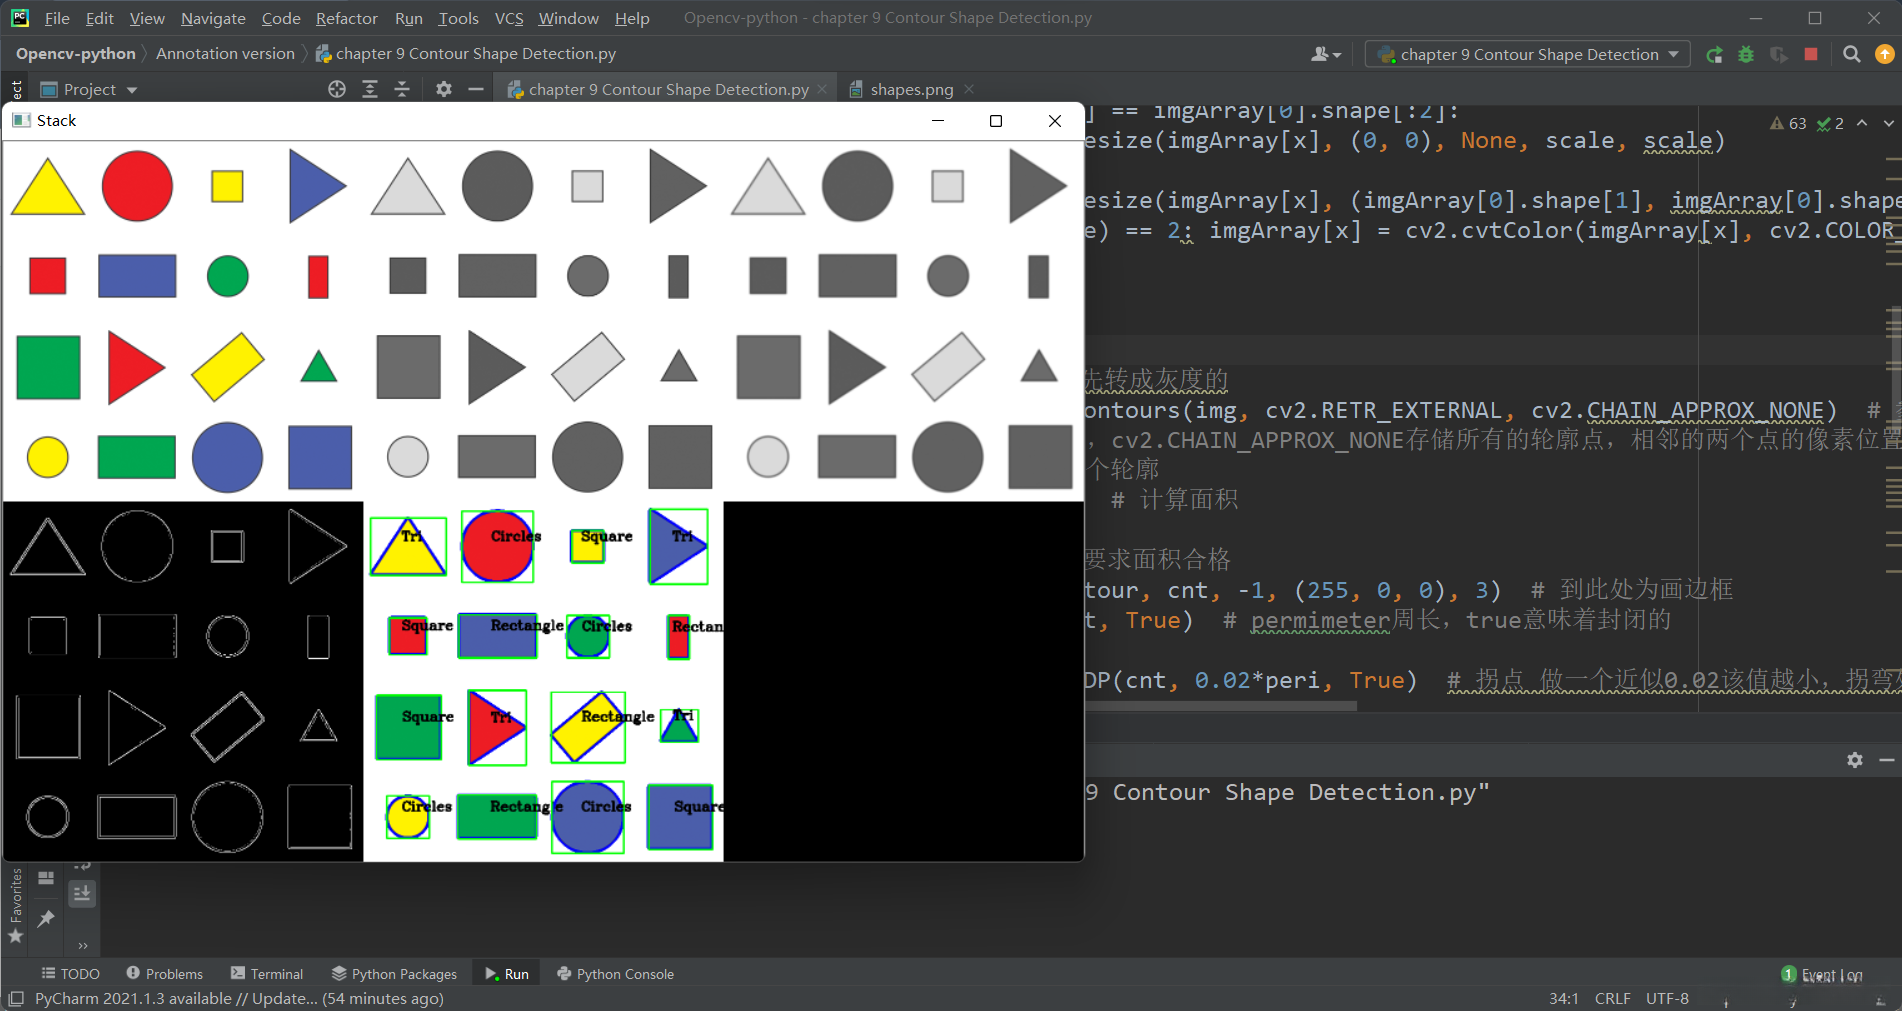
Task: Open the Terminal tool window
Action: 266,974
